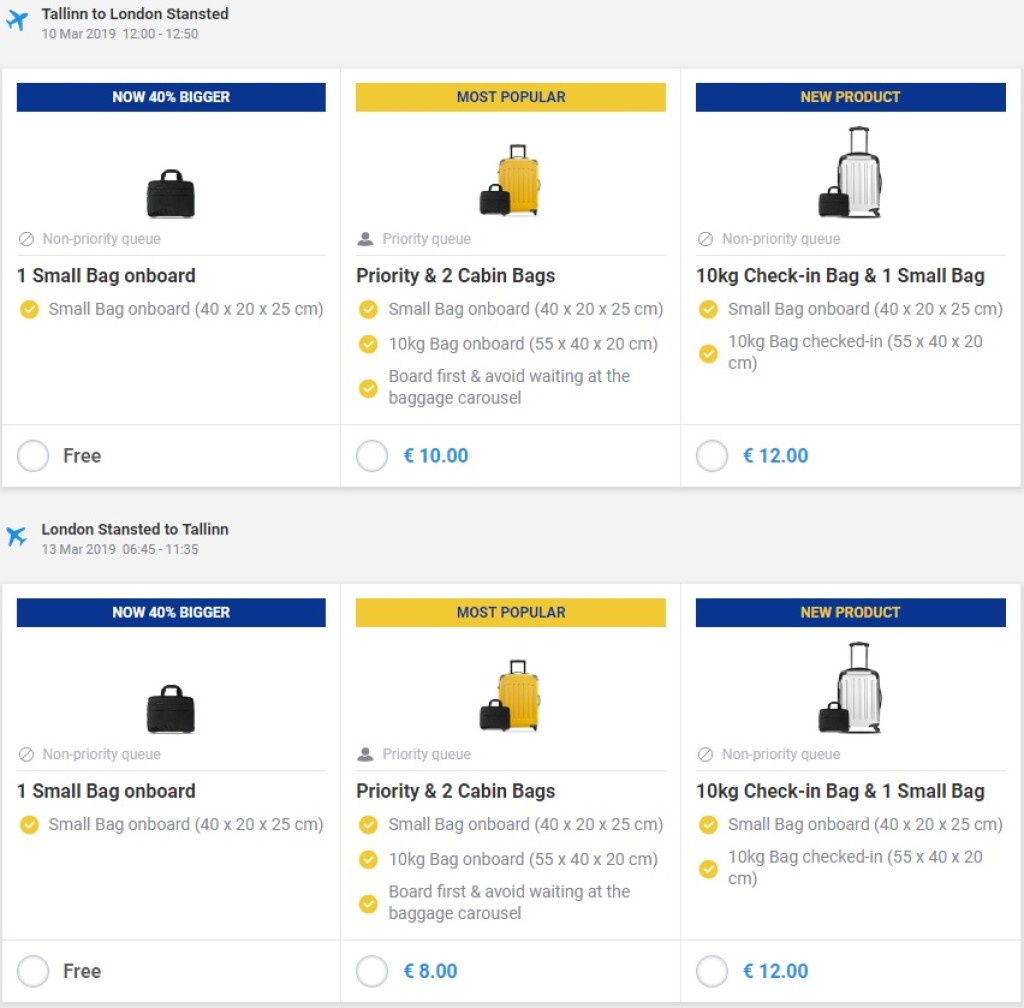Click the yellow suitcase image for outbound flight

517,181
